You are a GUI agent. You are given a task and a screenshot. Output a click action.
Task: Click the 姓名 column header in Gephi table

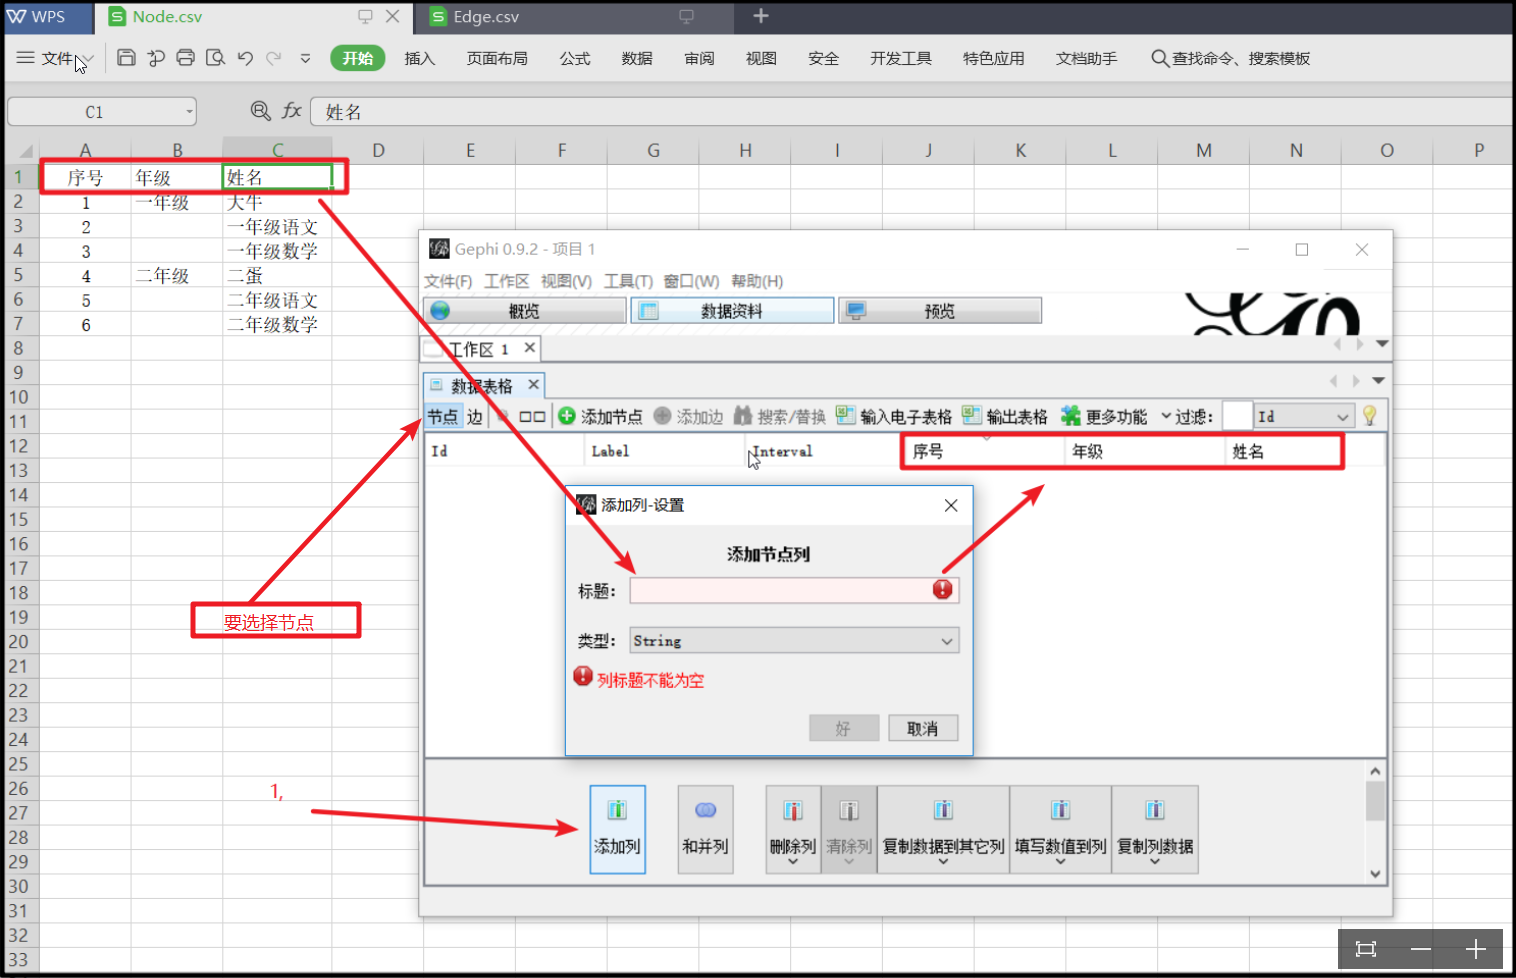tap(1282, 451)
